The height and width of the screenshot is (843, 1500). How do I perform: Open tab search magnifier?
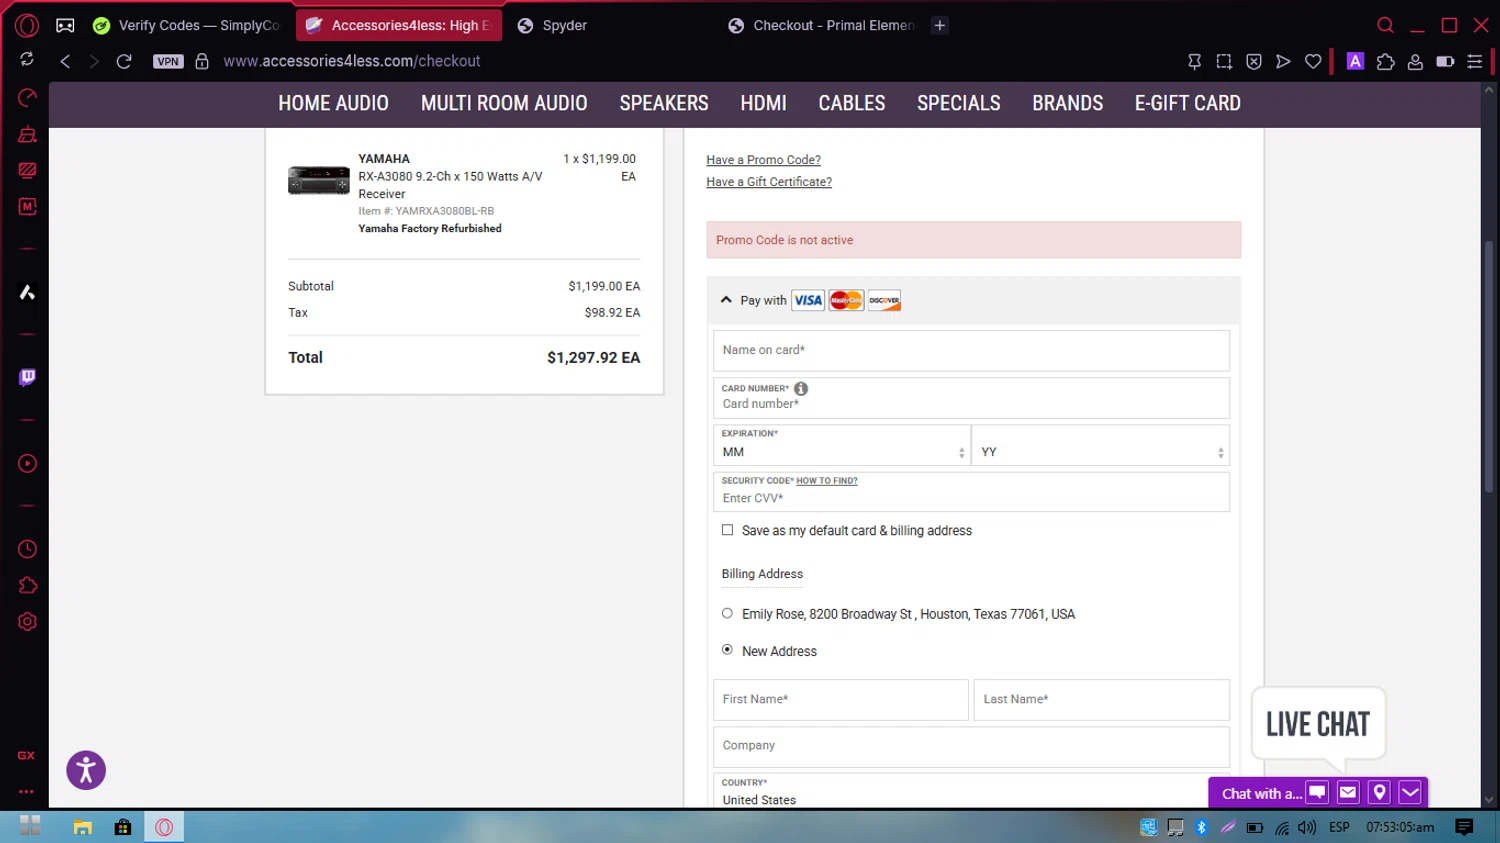click(1385, 25)
